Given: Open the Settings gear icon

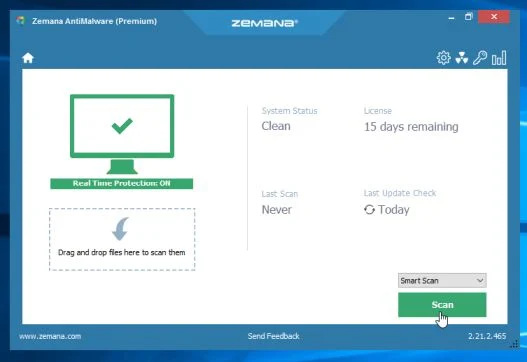Looking at the screenshot, I should [x=444, y=58].
